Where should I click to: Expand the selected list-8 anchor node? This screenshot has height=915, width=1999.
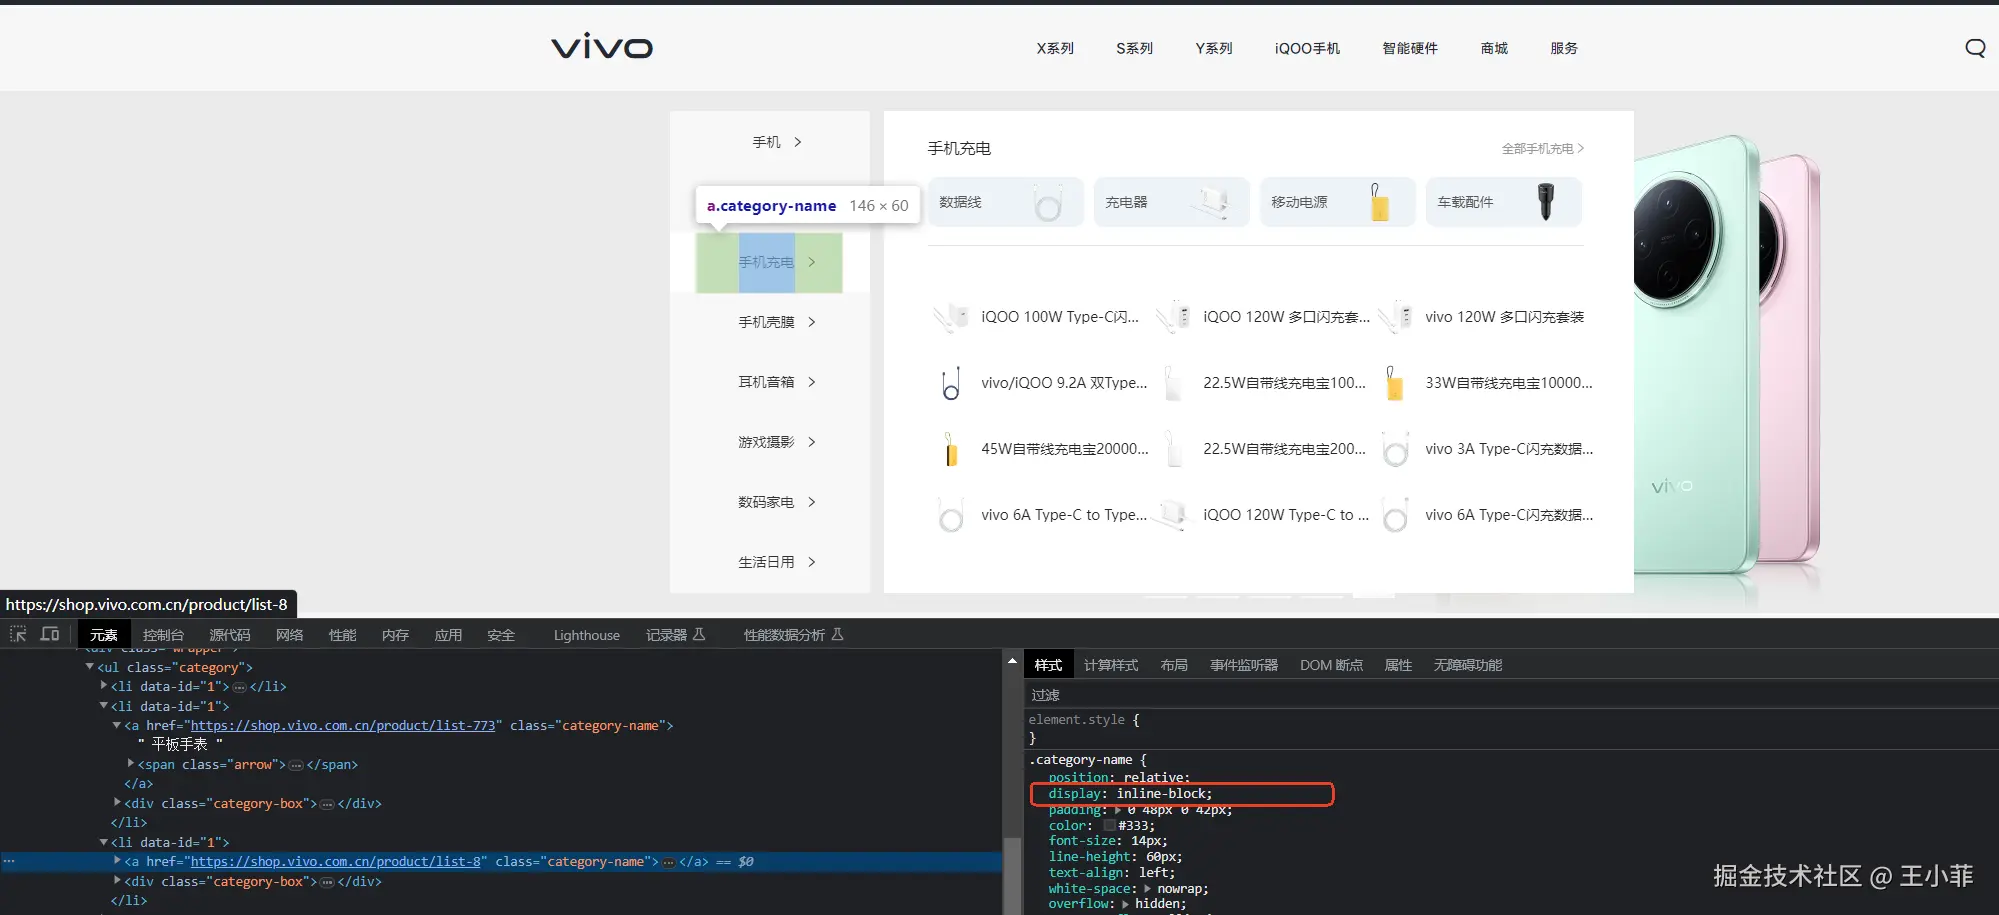pos(117,861)
